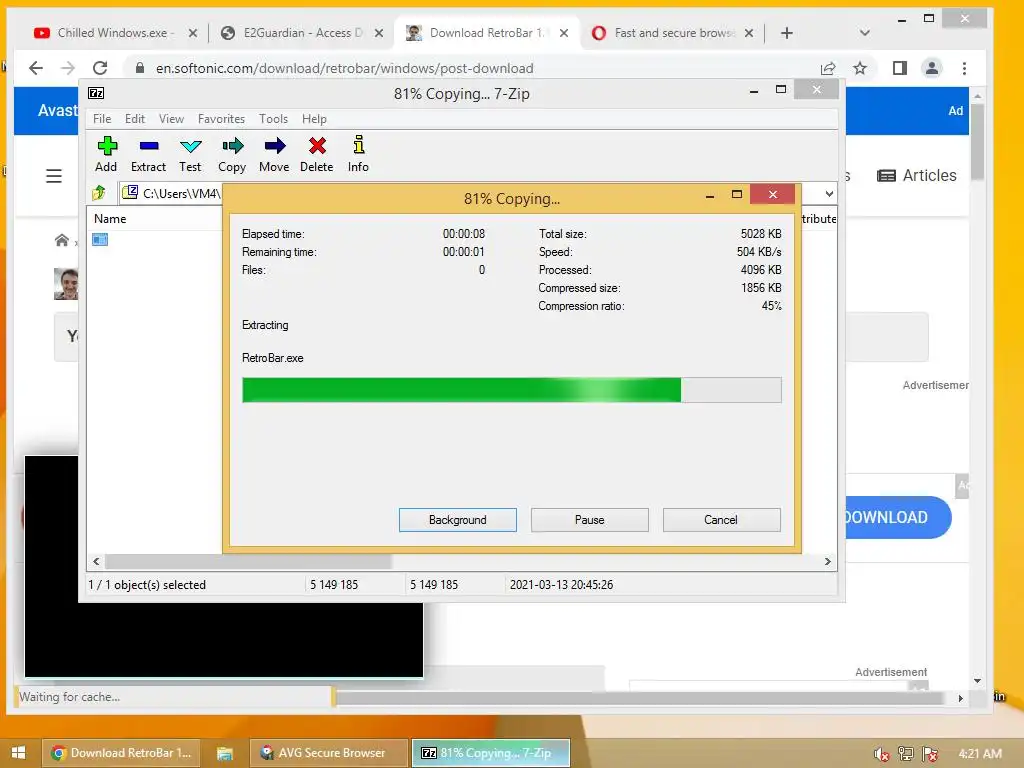Click the Delete toolbar icon in 7-Zip
Image resolution: width=1024 pixels, height=768 pixels.
pyautogui.click(x=317, y=154)
